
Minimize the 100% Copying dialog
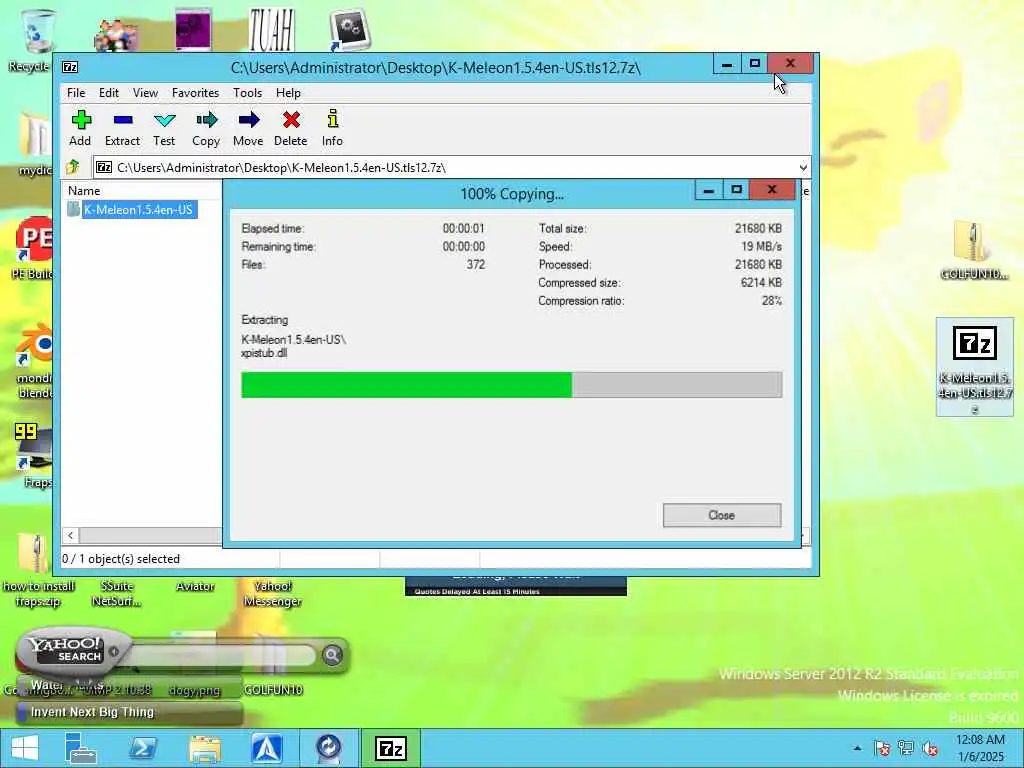point(709,191)
